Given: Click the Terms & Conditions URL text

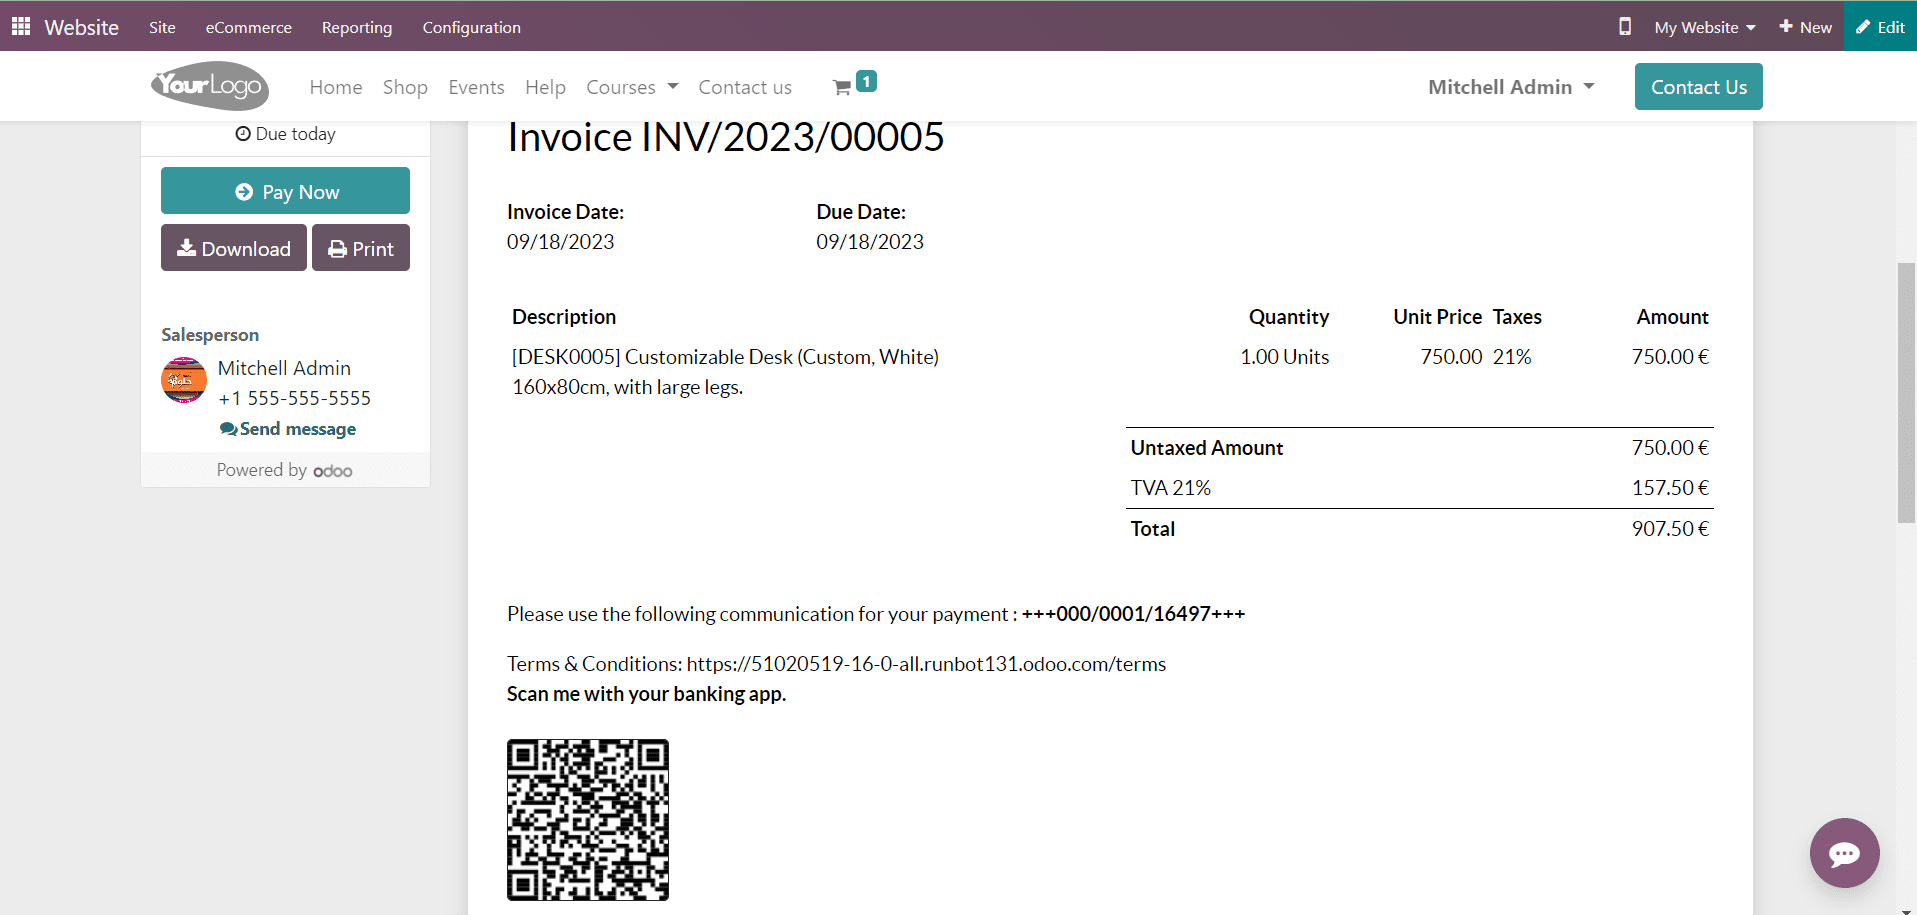Looking at the screenshot, I should pyautogui.click(x=926, y=664).
